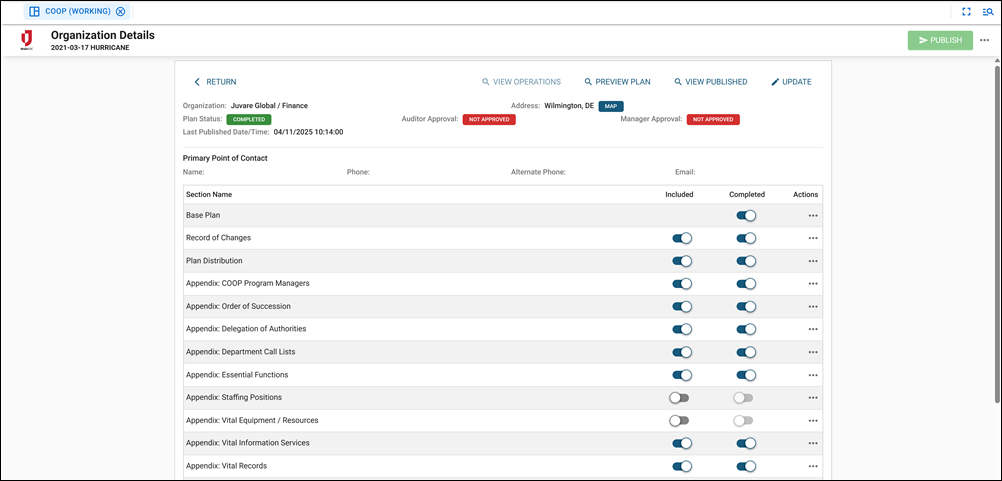Open the more options menu beside Publish
This screenshot has height=481, width=1002.
coord(985,40)
